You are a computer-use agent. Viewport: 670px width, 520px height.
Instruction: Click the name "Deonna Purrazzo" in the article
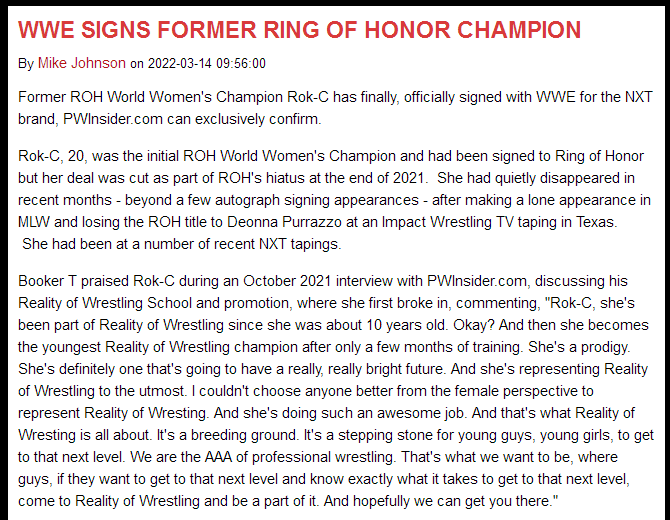pyautogui.click(x=284, y=222)
